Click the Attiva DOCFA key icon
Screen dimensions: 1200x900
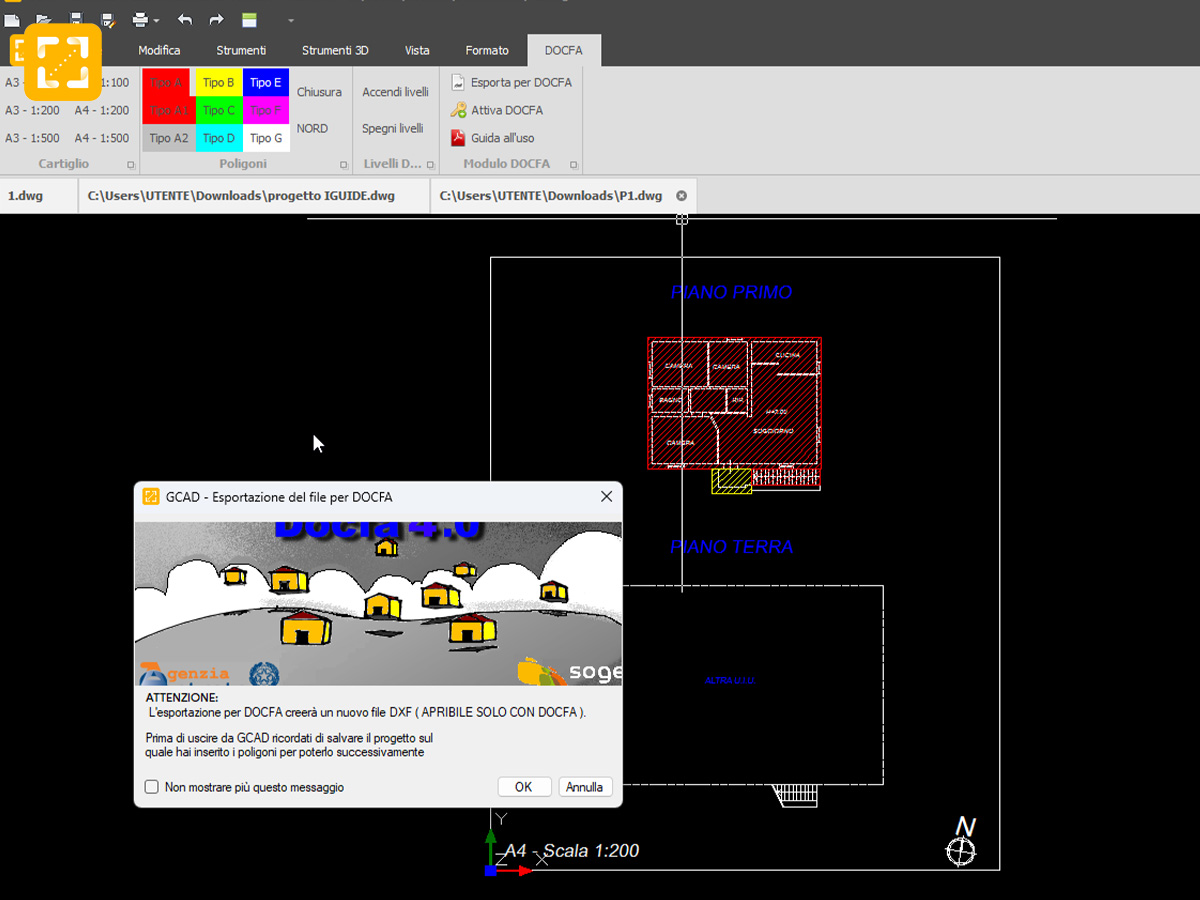[458, 110]
